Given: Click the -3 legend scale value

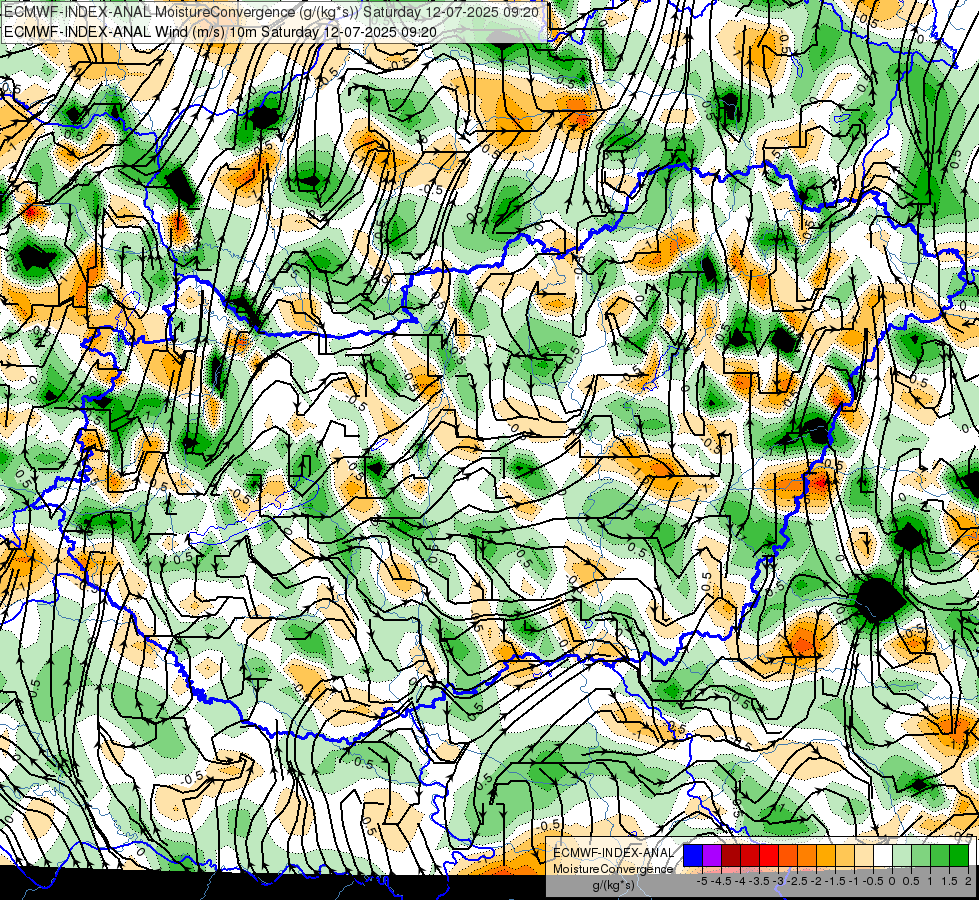Looking at the screenshot, I should 779,881.
